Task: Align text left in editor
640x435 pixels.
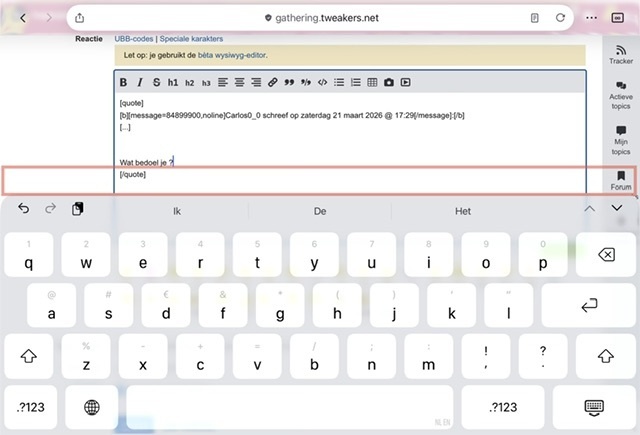Action: click(x=222, y=82)
